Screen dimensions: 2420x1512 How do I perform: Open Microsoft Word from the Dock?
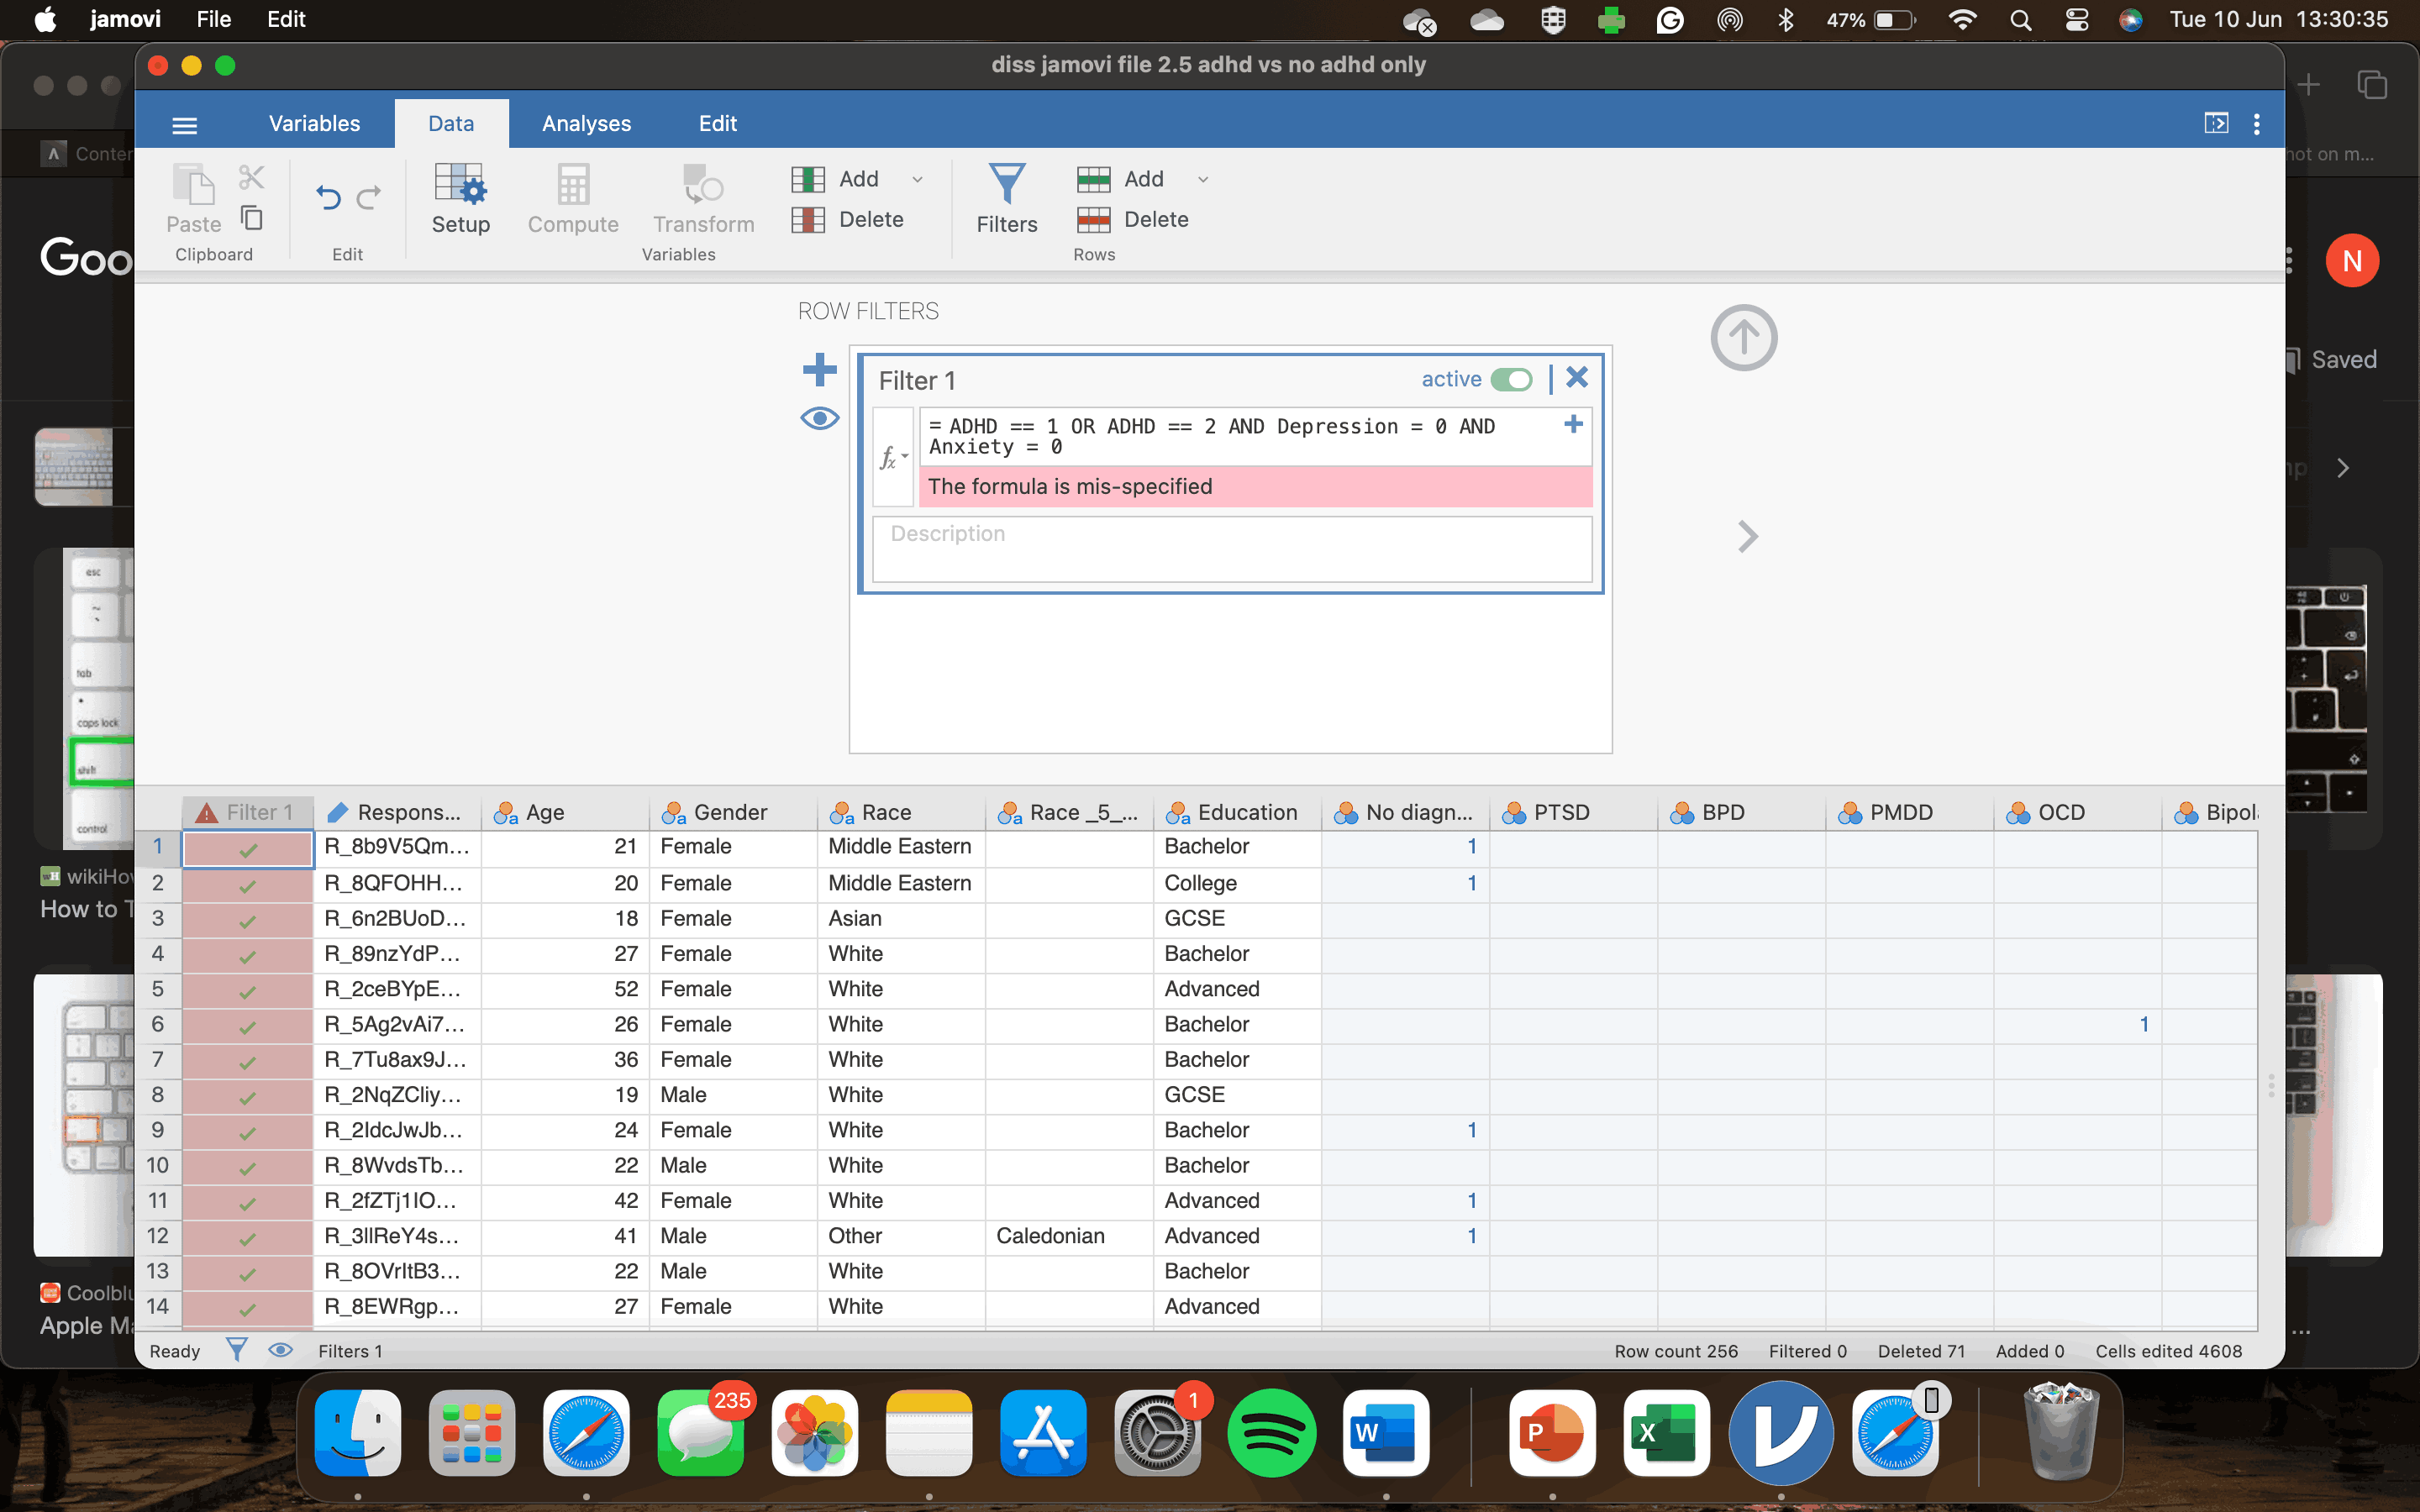[1386, 1433]
